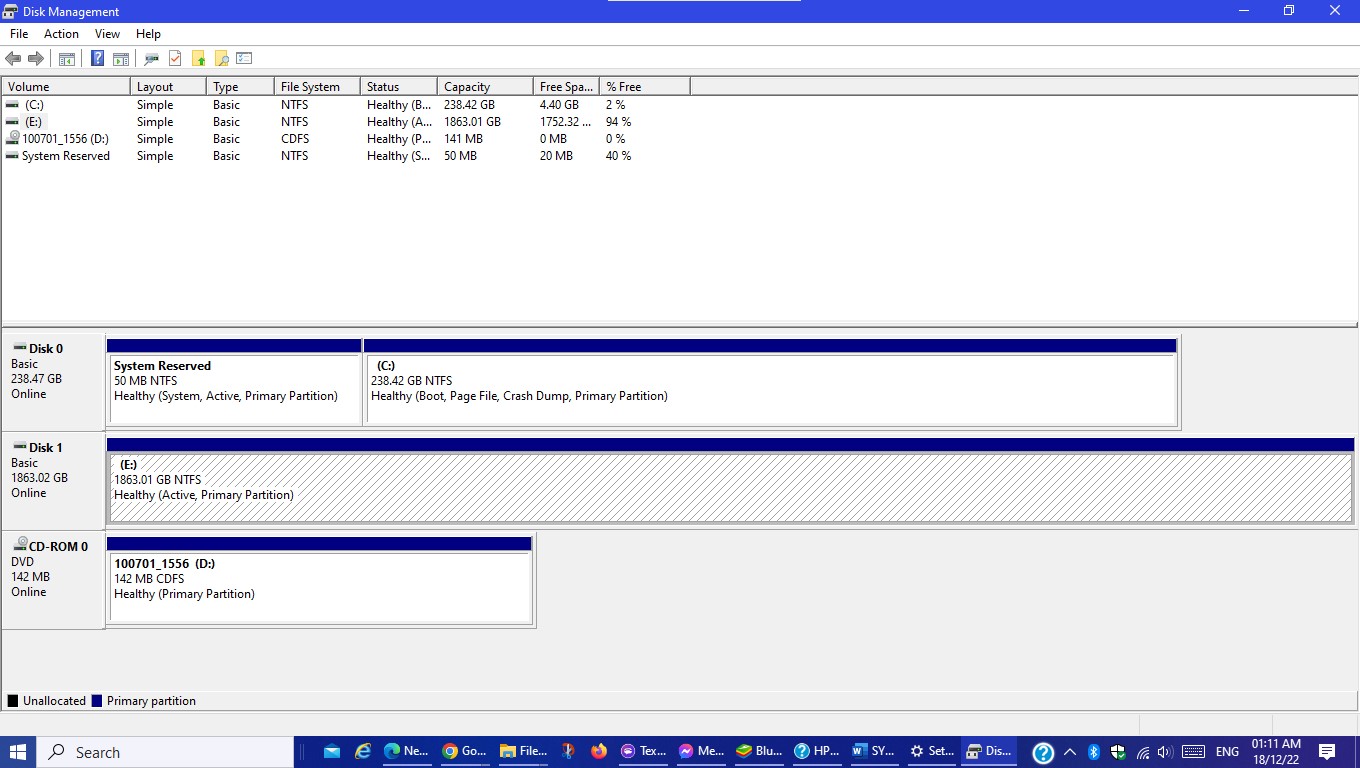Open the View menu

coord(107,33)
